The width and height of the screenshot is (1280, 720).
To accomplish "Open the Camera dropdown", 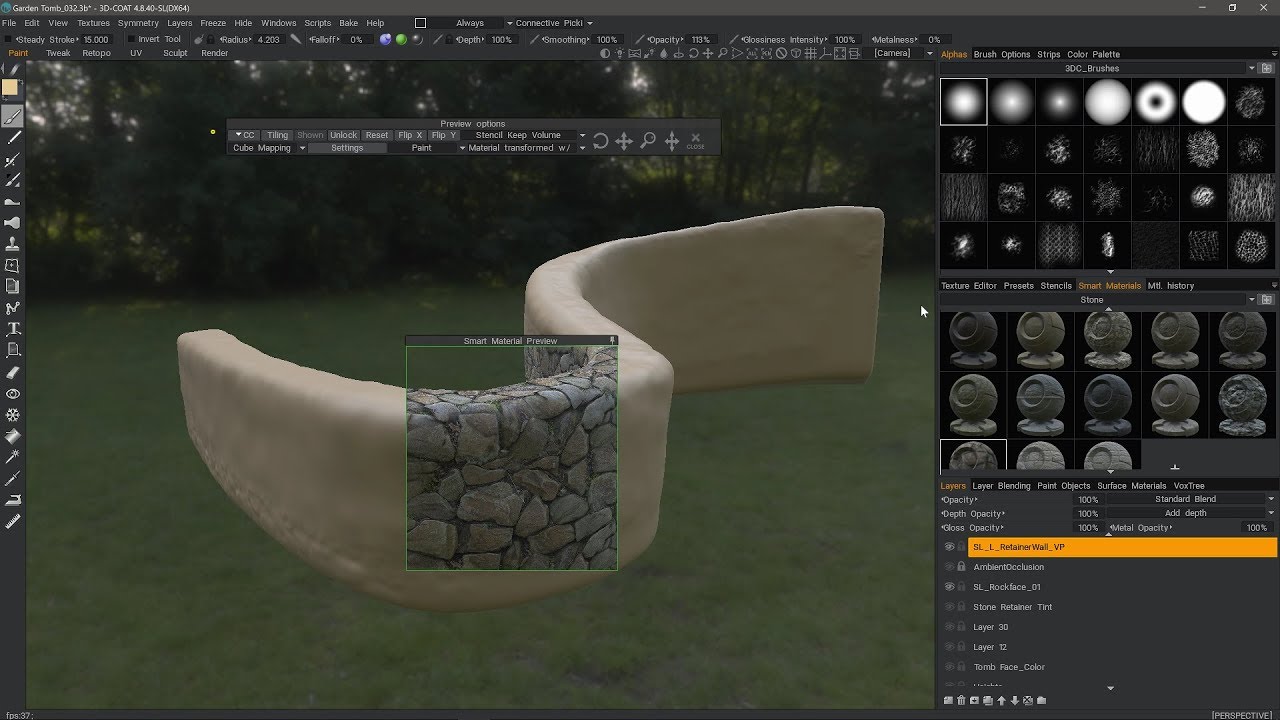I will [x=903, y=53].
